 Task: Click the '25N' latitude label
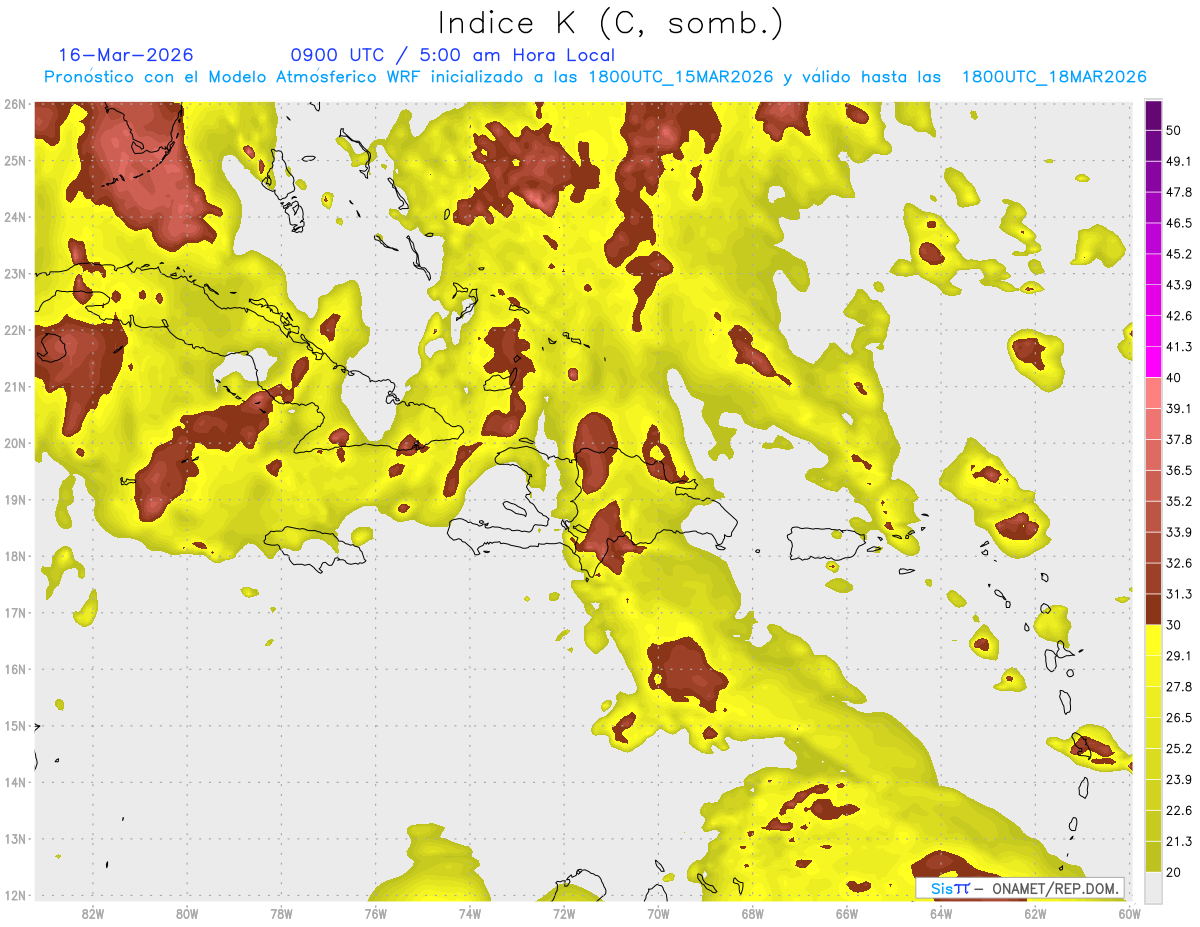15,161
